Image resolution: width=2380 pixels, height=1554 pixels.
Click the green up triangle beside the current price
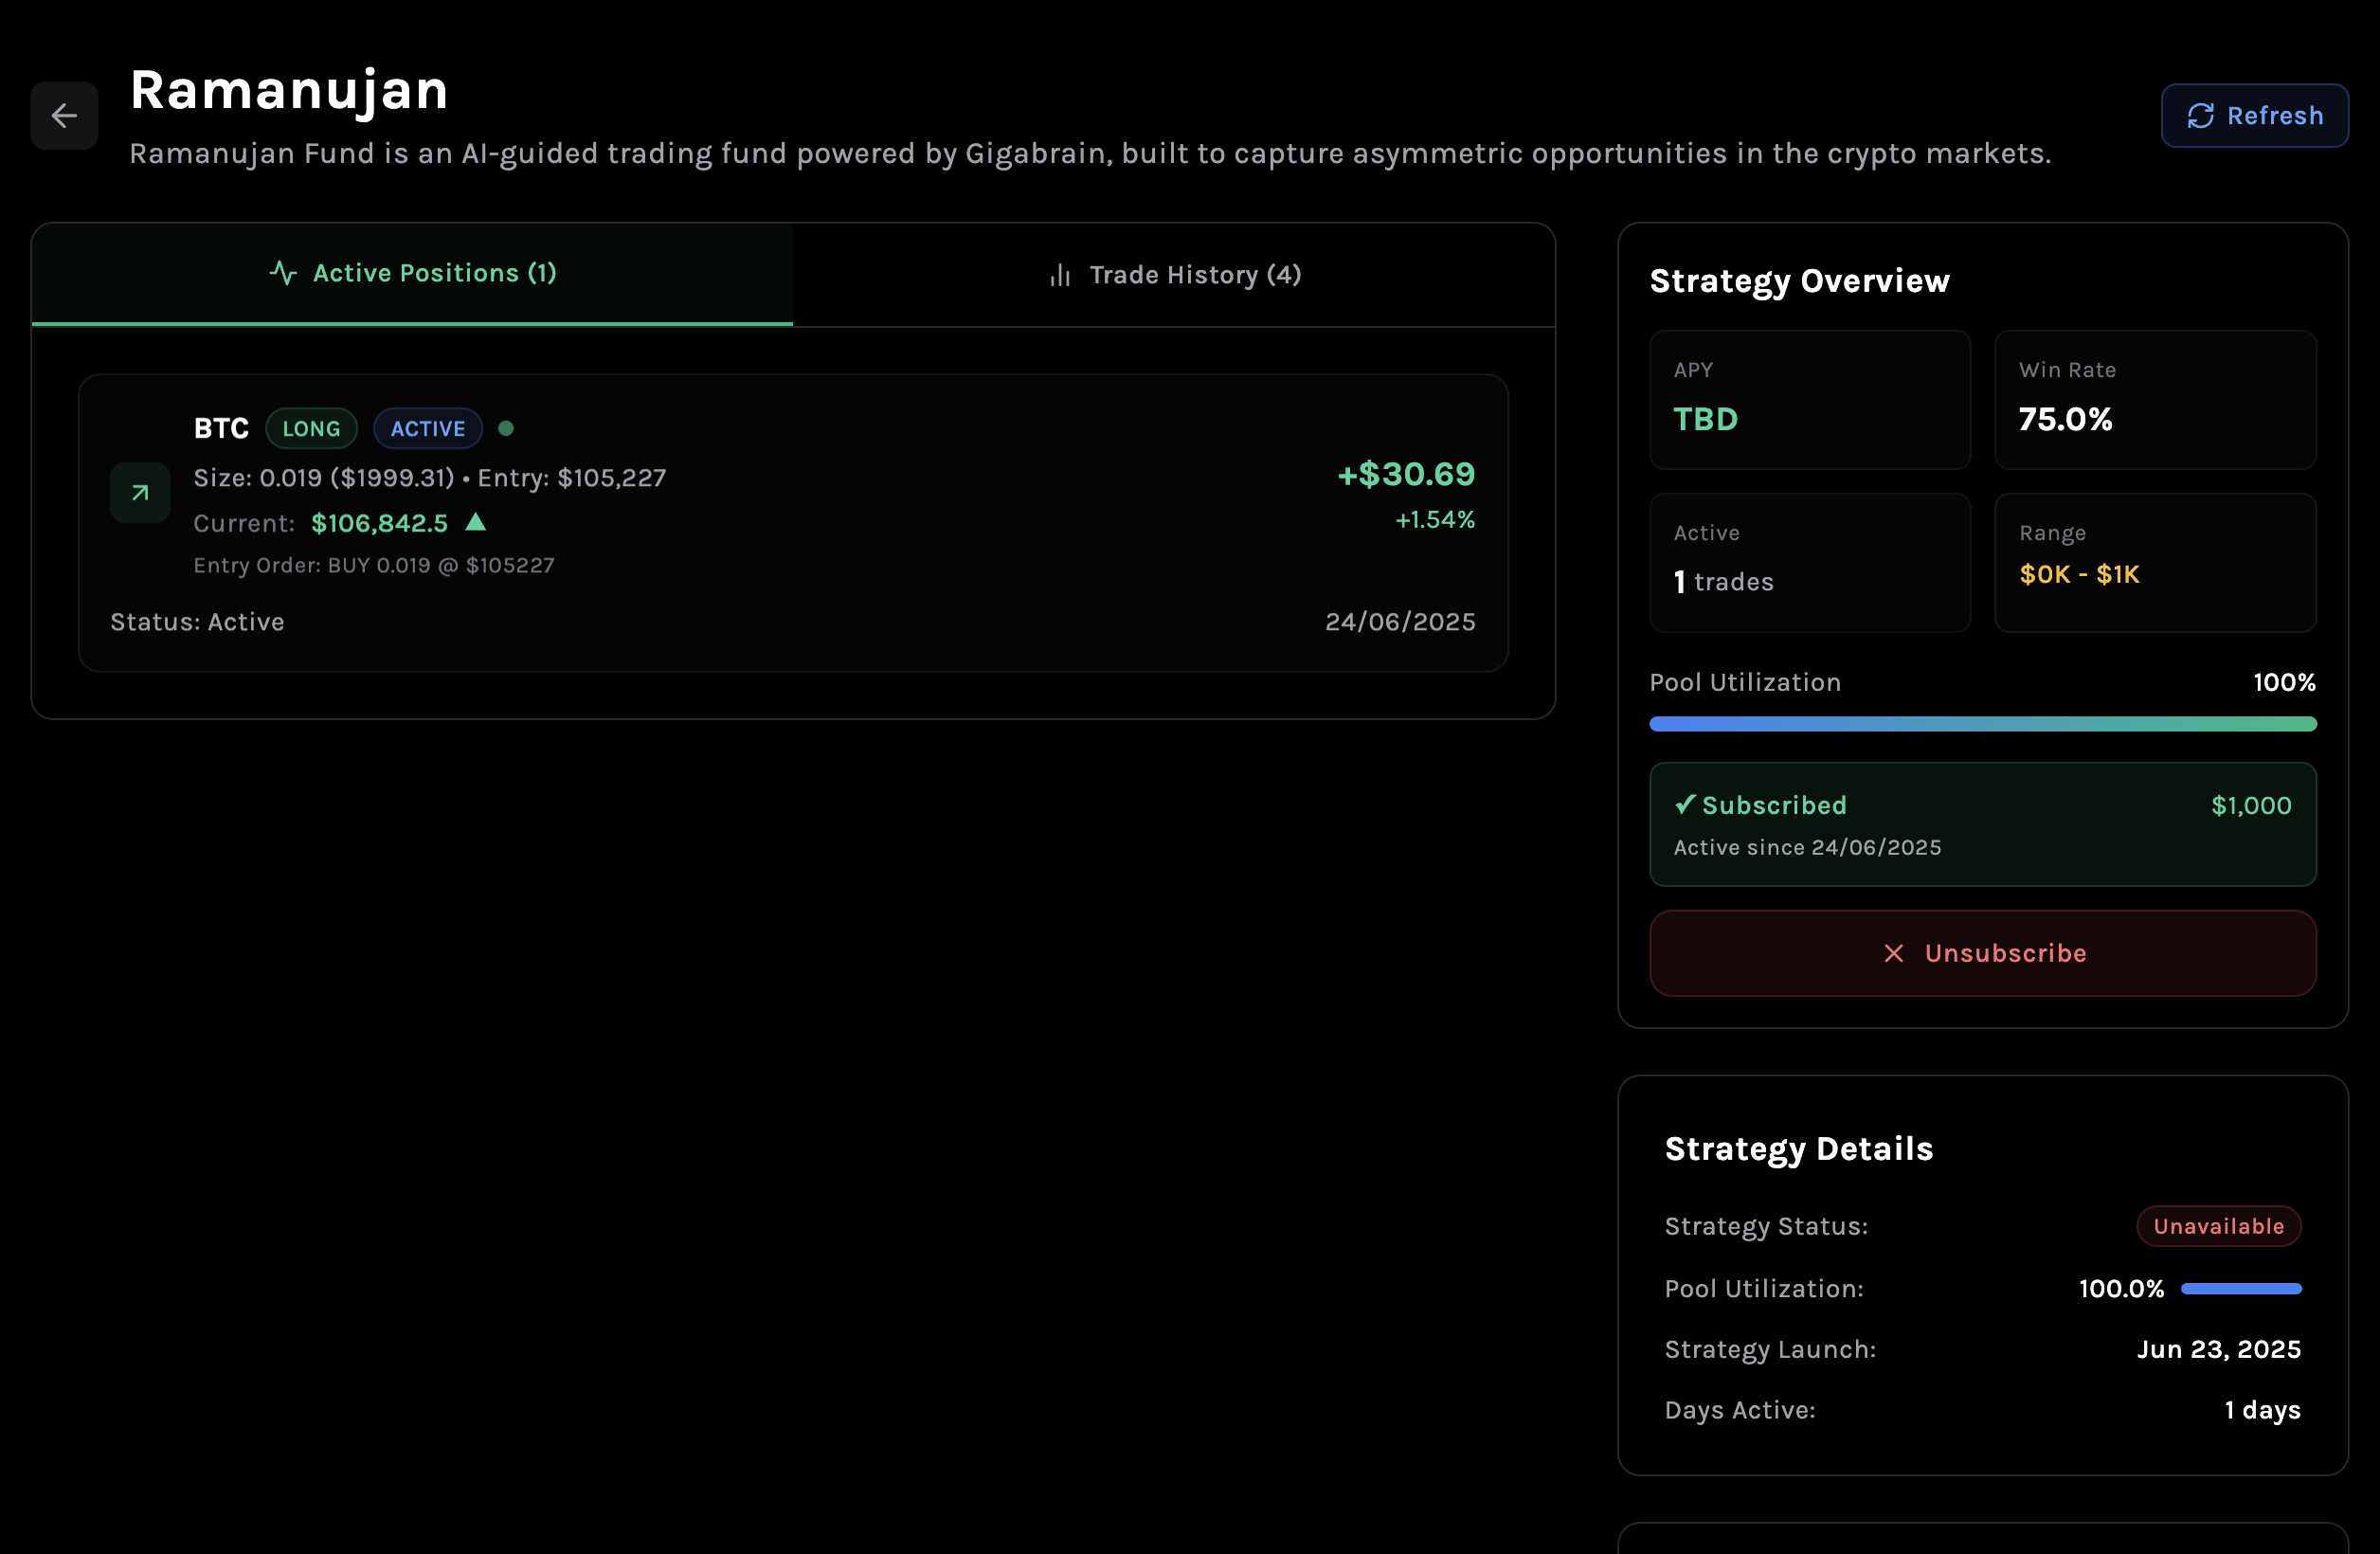(x=476, y=522)
